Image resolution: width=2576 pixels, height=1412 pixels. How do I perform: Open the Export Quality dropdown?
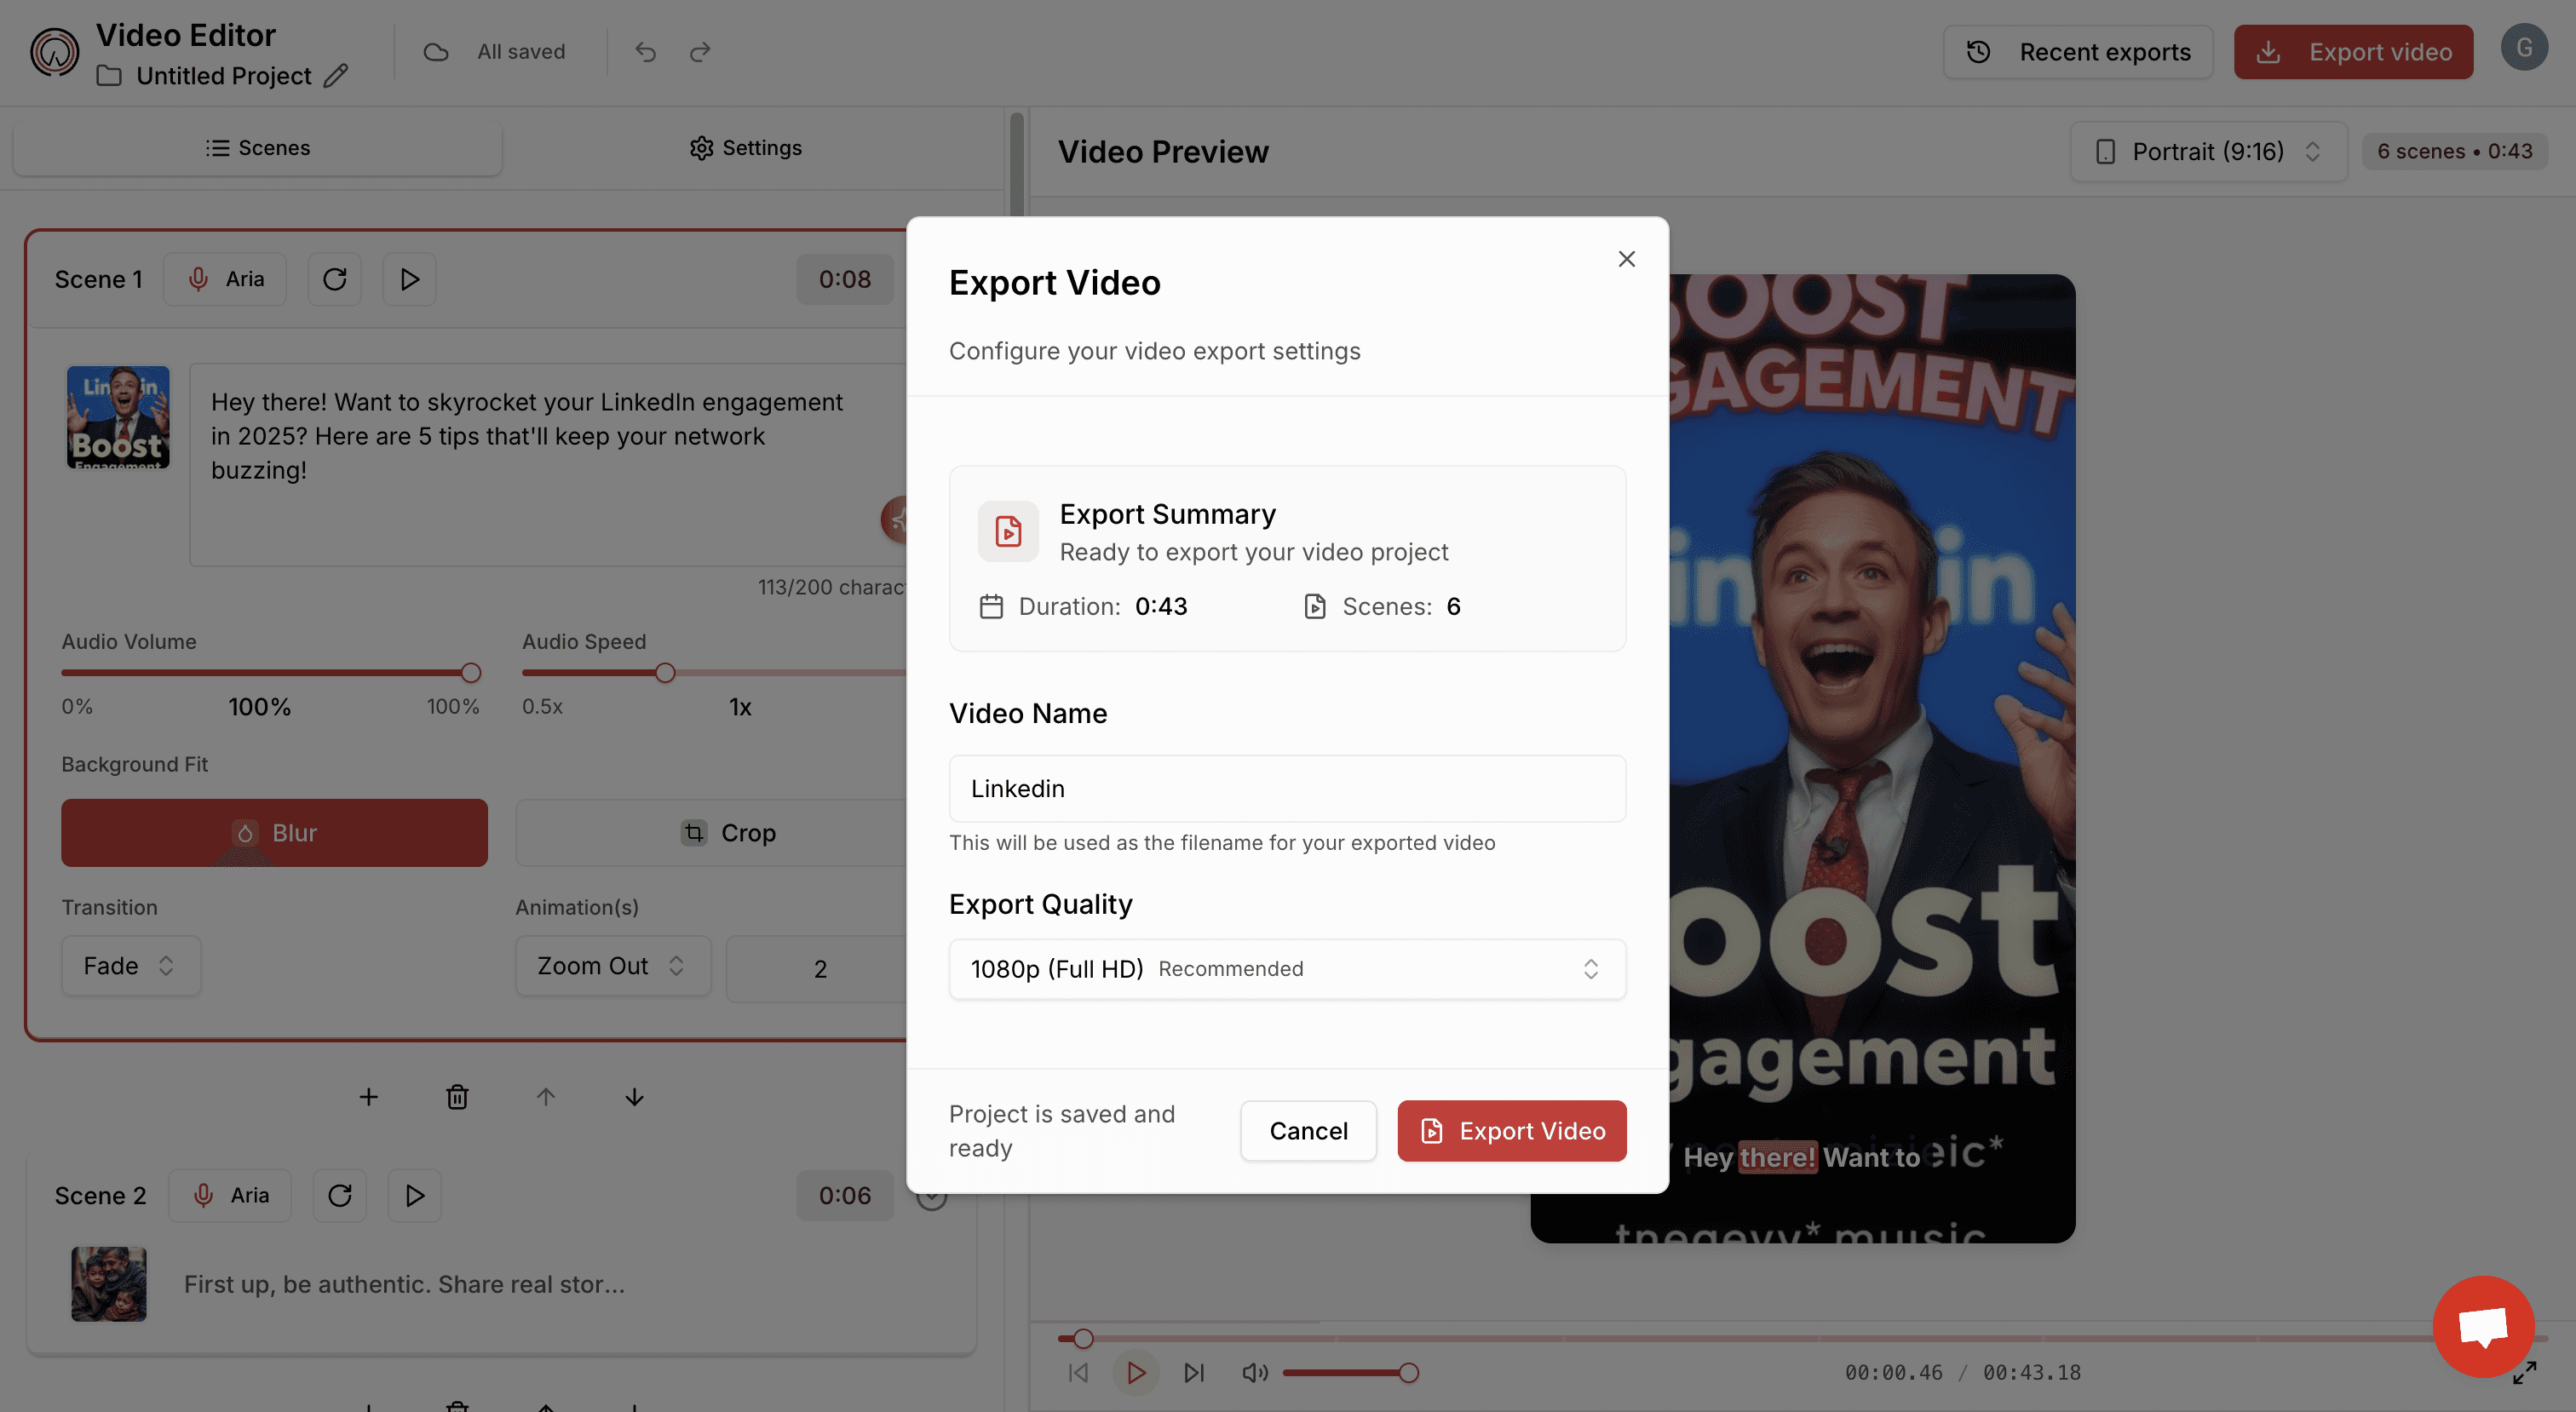click(1287, 969)
